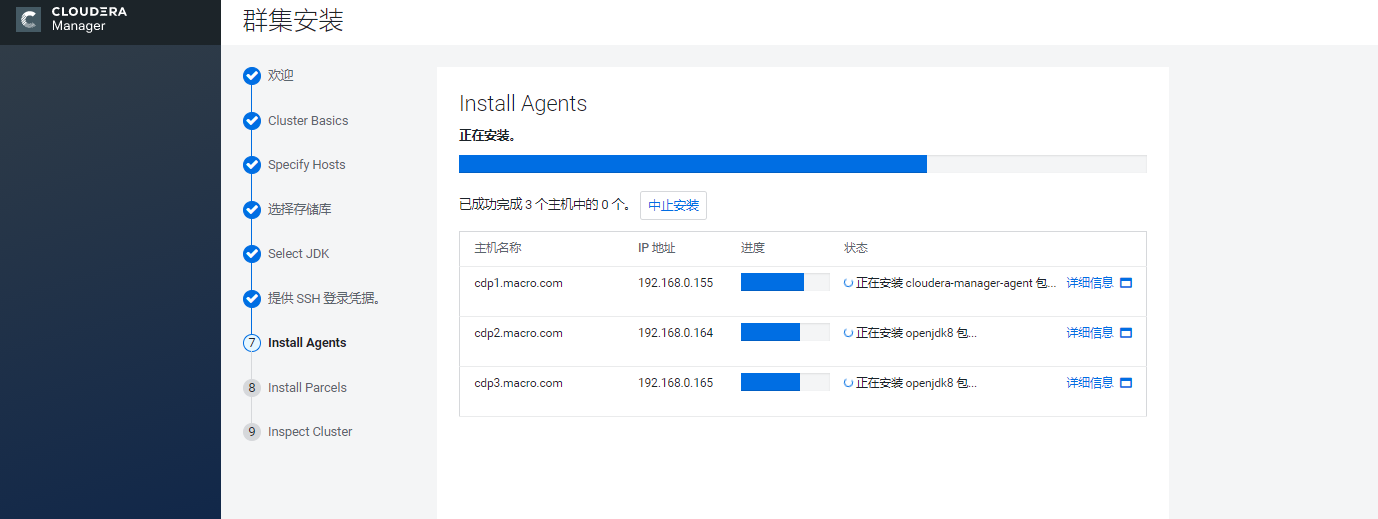Click the checkmark icon beside 欢迎
This screenshot has height=519, width=1378.
pyautogui.click(x=252, y=76)
